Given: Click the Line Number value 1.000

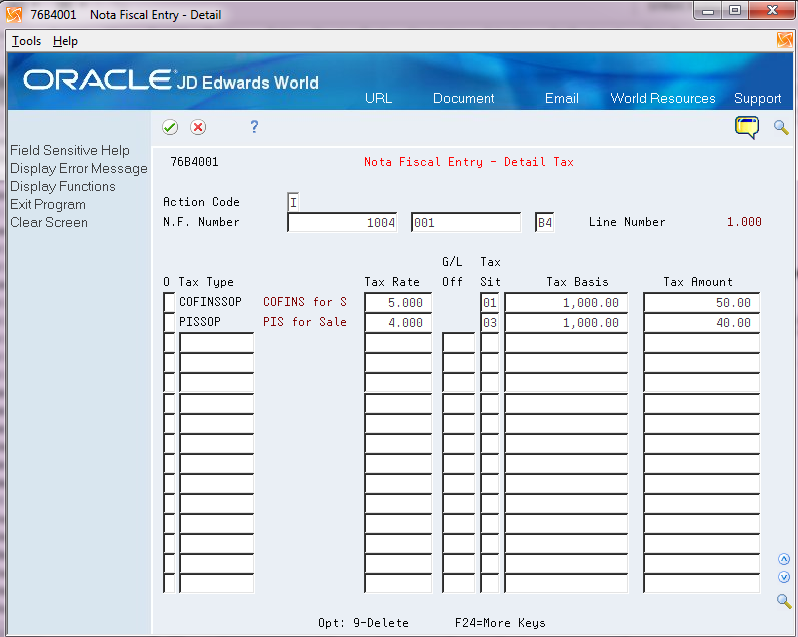Looking at the screenshot, I should point(744,222).
